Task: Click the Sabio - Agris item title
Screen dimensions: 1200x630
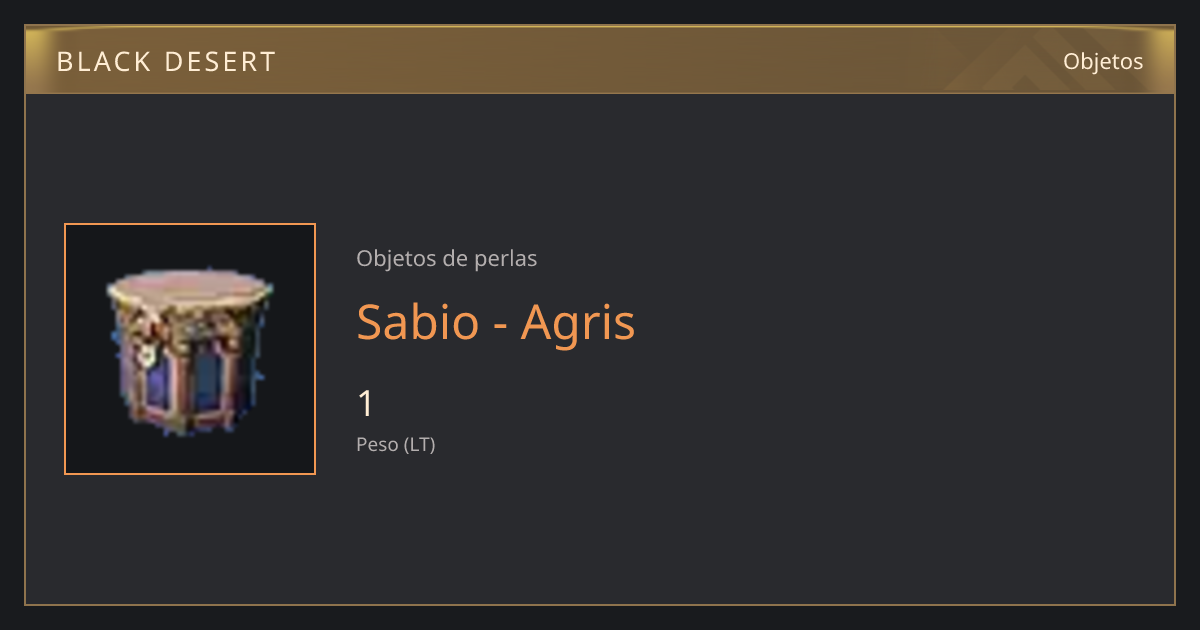Action: [496, 322]
